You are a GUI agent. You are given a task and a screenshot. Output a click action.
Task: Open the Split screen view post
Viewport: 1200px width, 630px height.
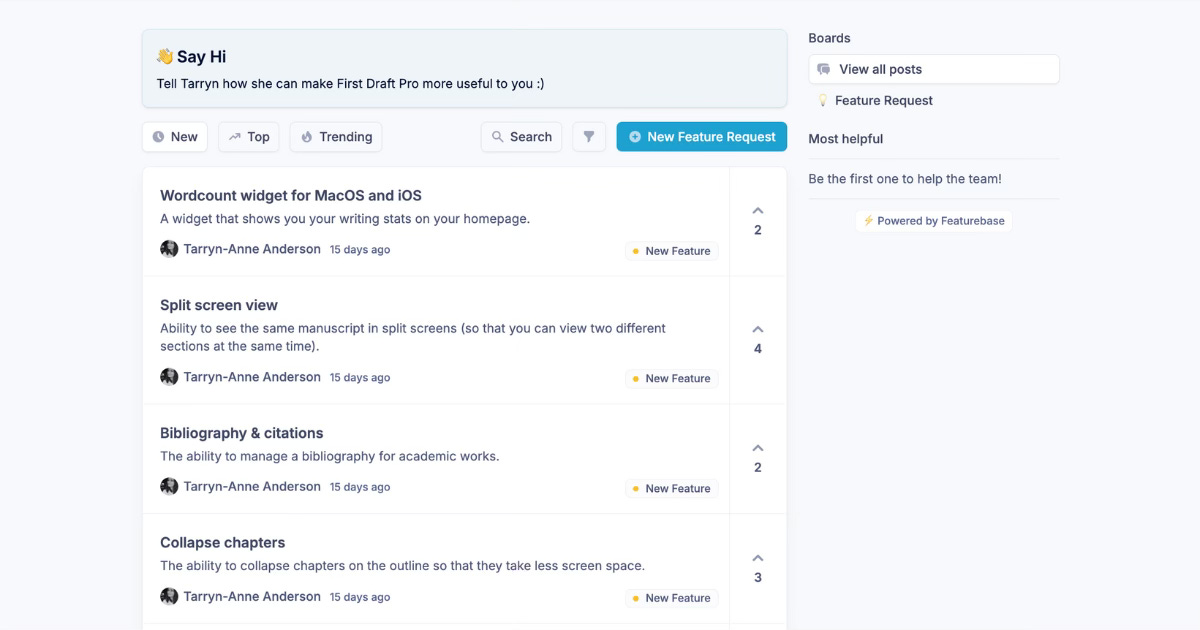219,305
